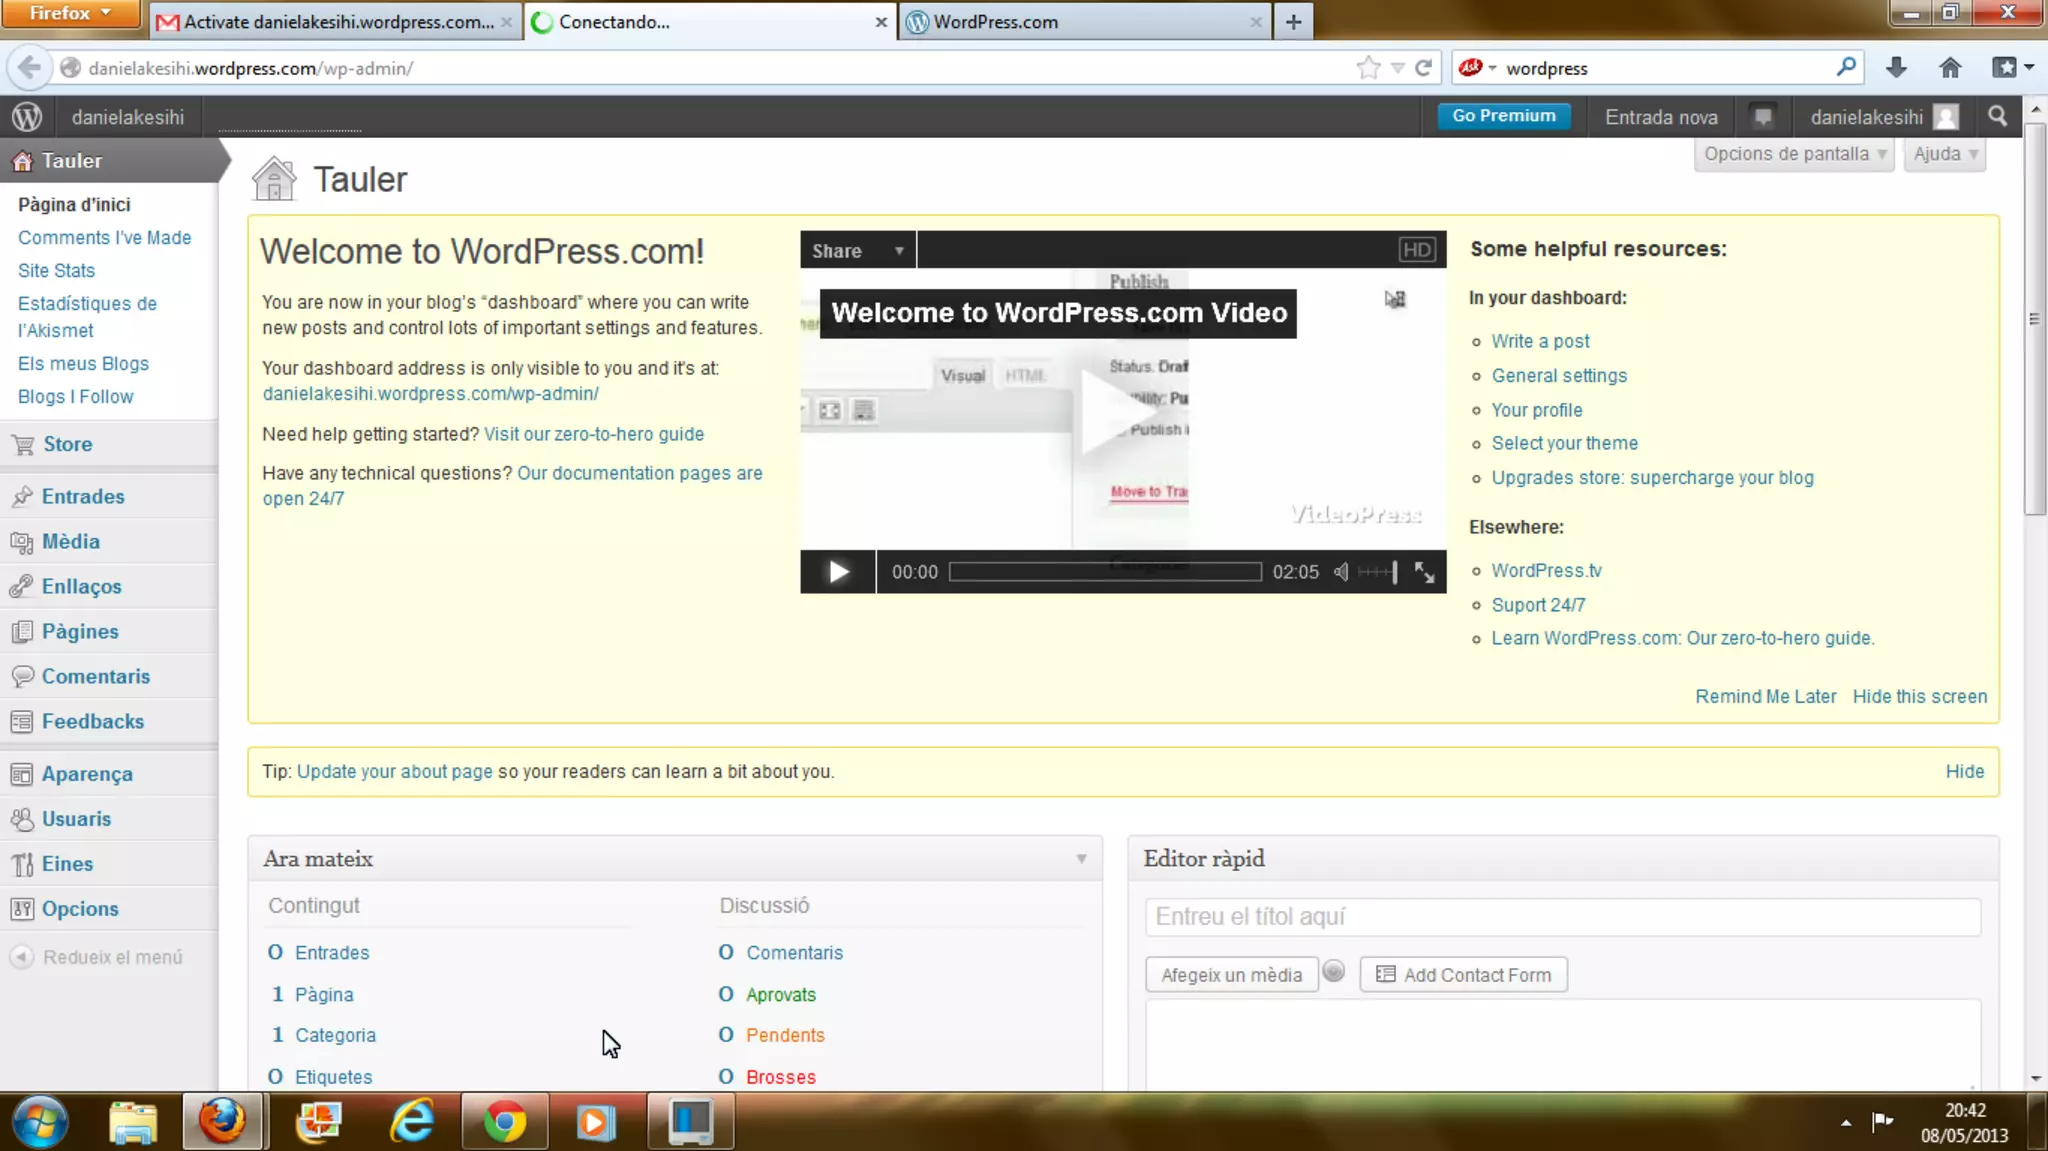Viewport: 2048px width, 1151px height.
Task: Toggle HD quality on the video
Action: click(1417, 250)
